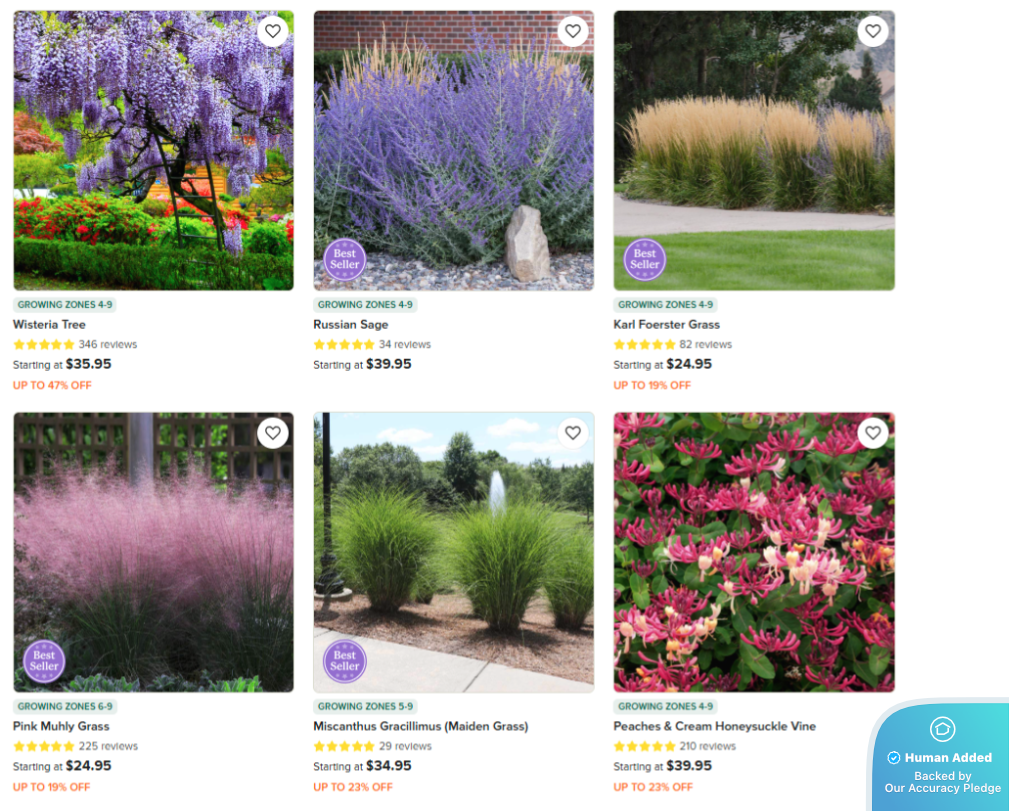This screenshot has width=1009, height=811.
Task: Open Russian Sage product link
Action: coord(351,324)
